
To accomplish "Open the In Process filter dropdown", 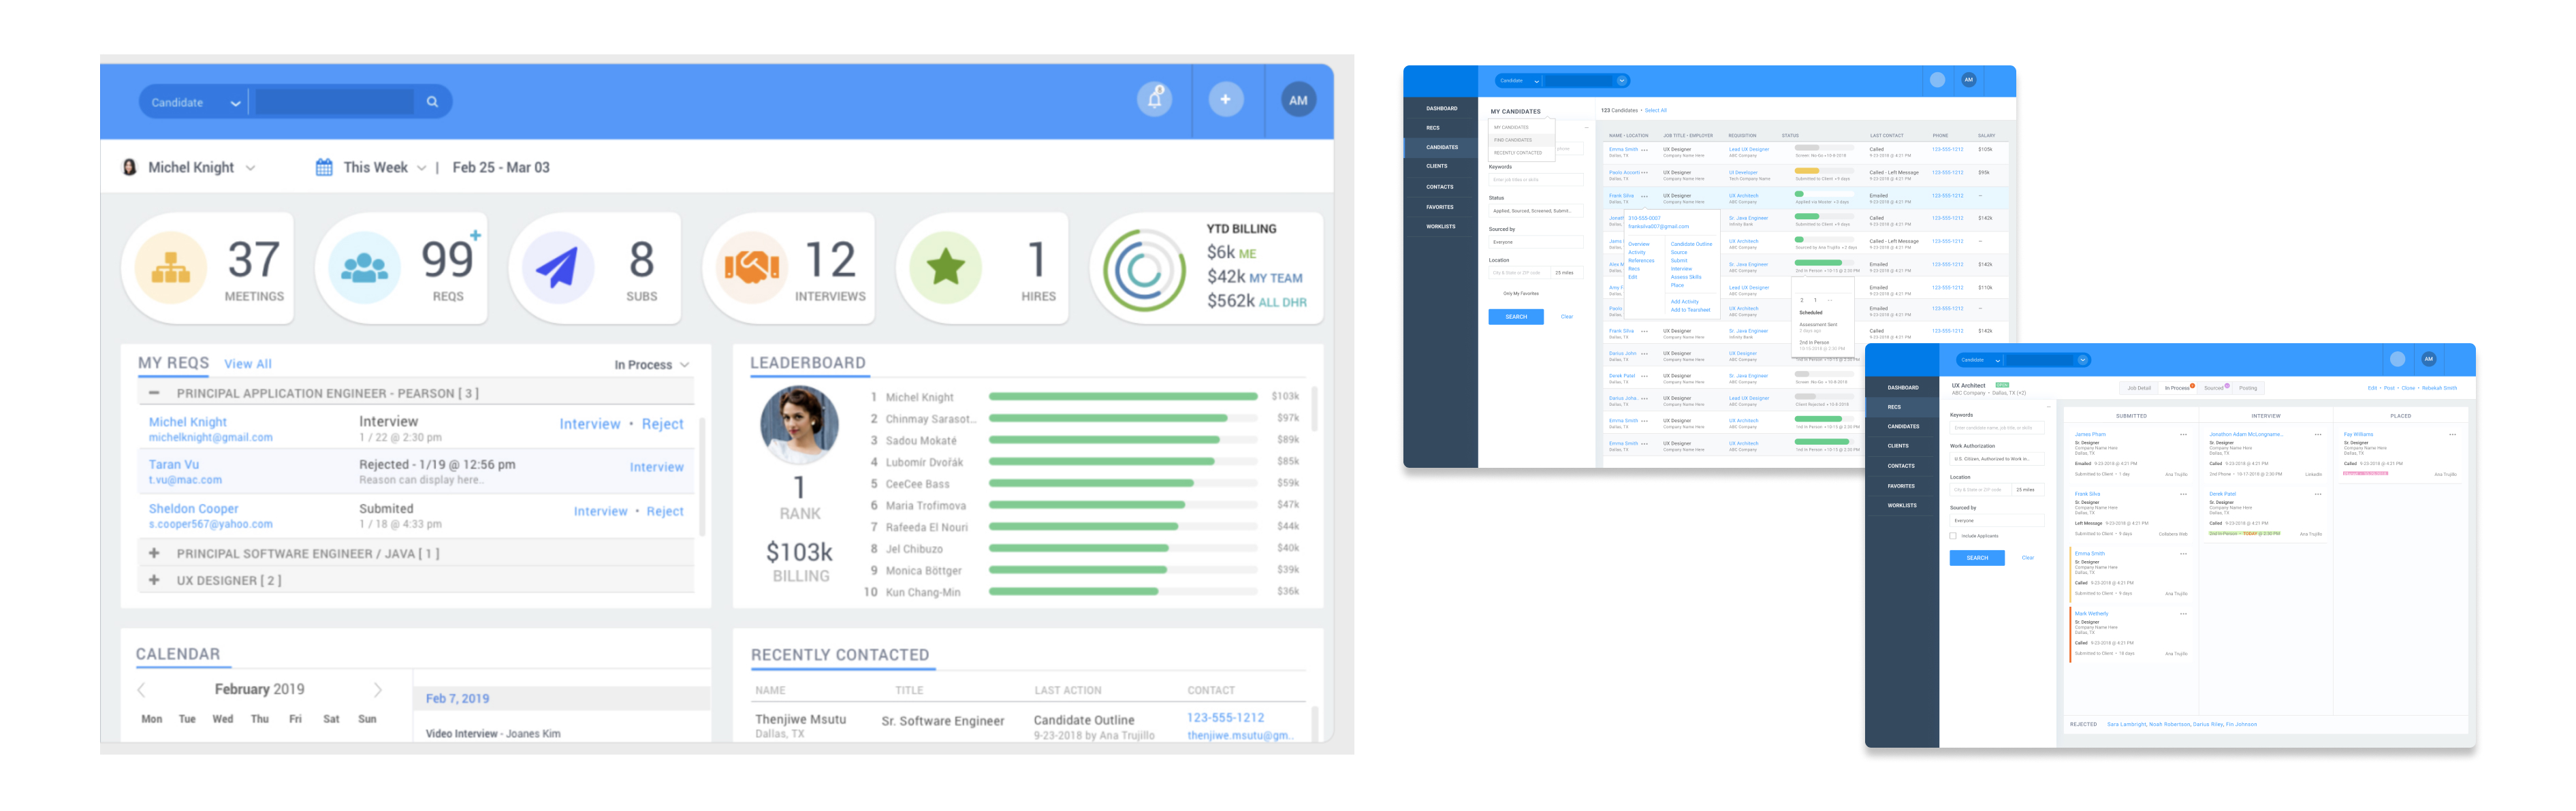I will coord(651,365).
